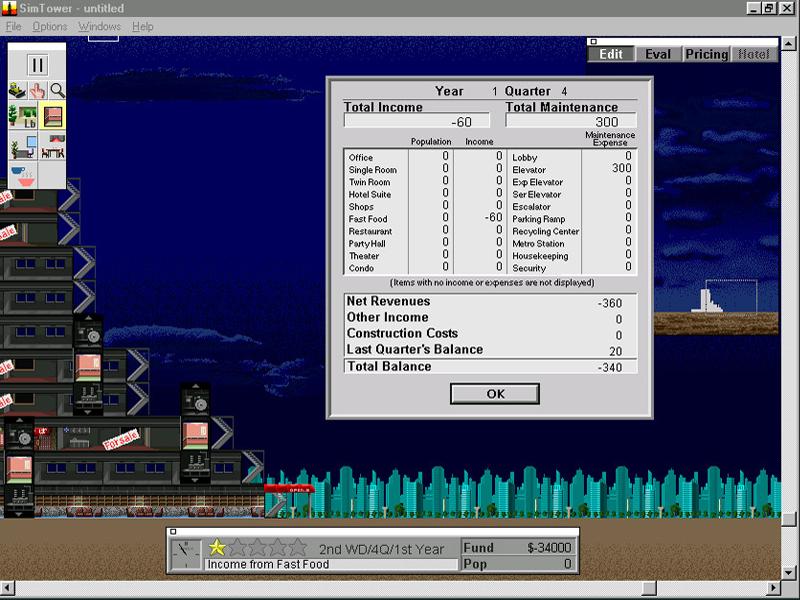Click the status bar window control box
Screen dimensions: 800x600
click(173, 532)
